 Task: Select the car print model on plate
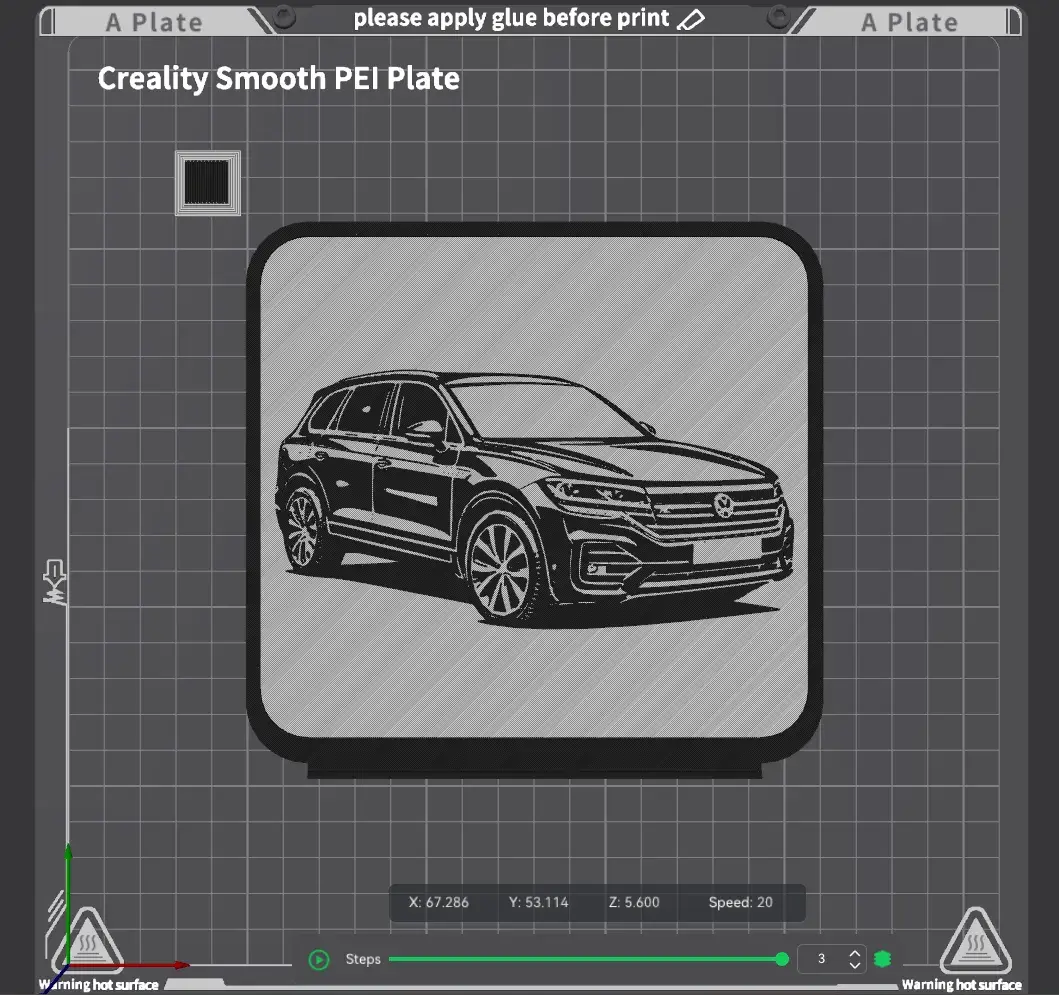[x=534, y=500]
